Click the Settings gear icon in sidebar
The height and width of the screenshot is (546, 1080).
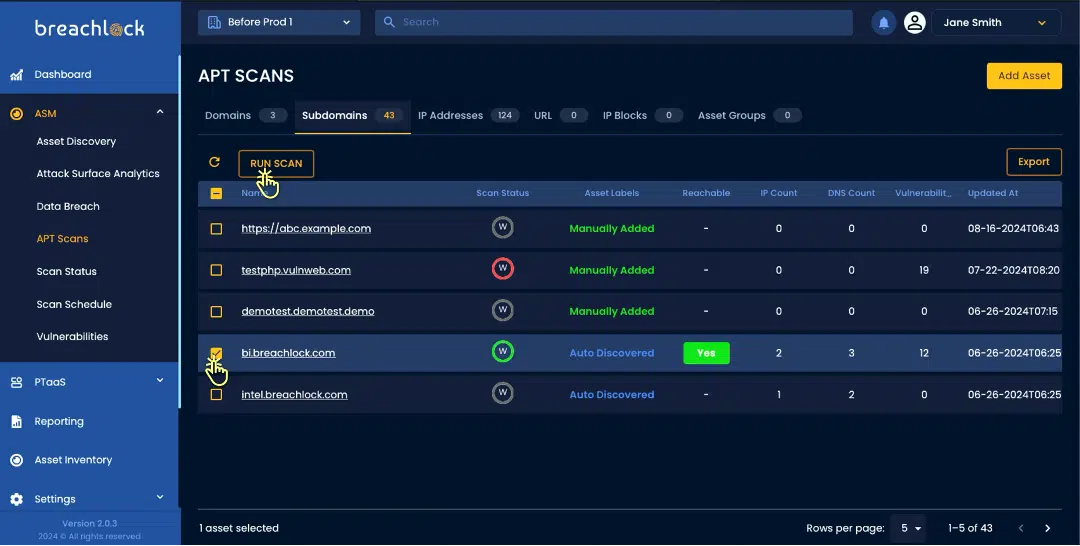[17, 499]
